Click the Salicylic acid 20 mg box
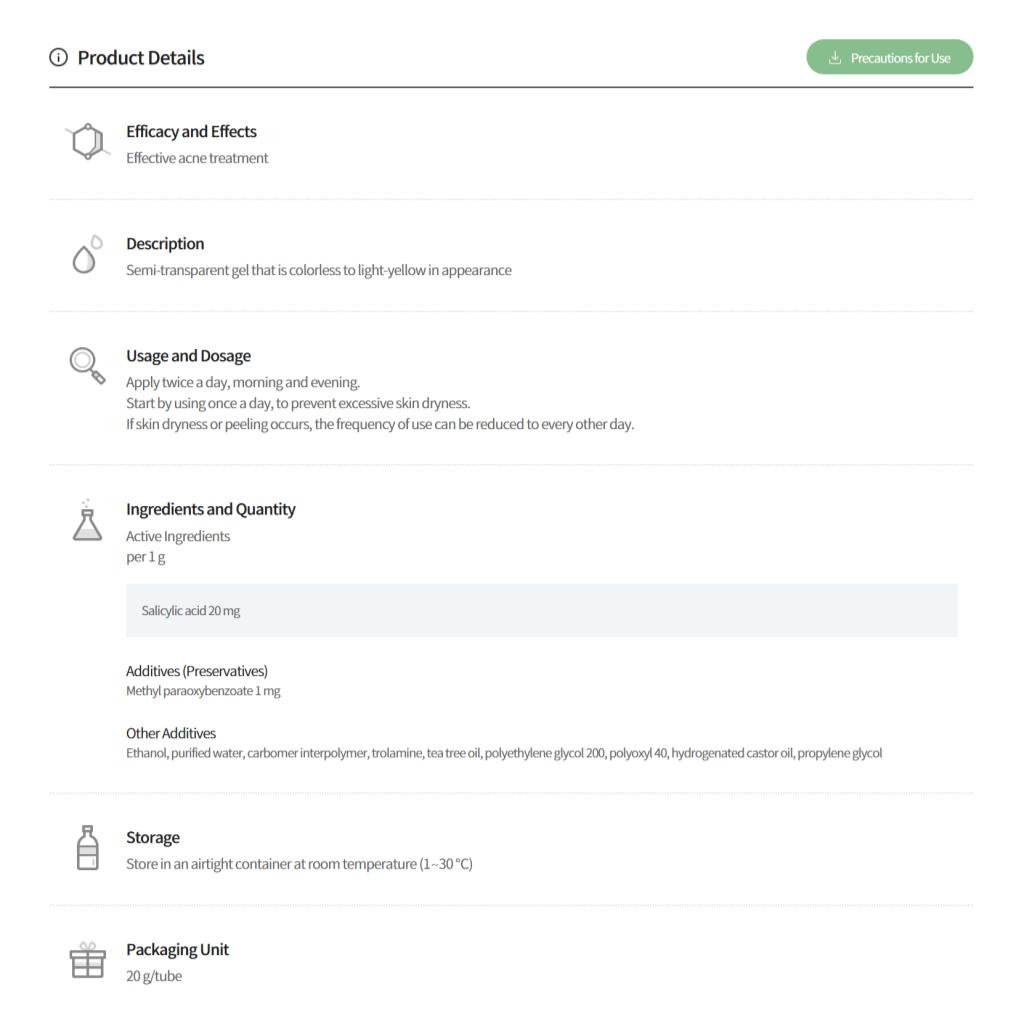This screenshot has height=1024, width=1024. pos(541,611)
